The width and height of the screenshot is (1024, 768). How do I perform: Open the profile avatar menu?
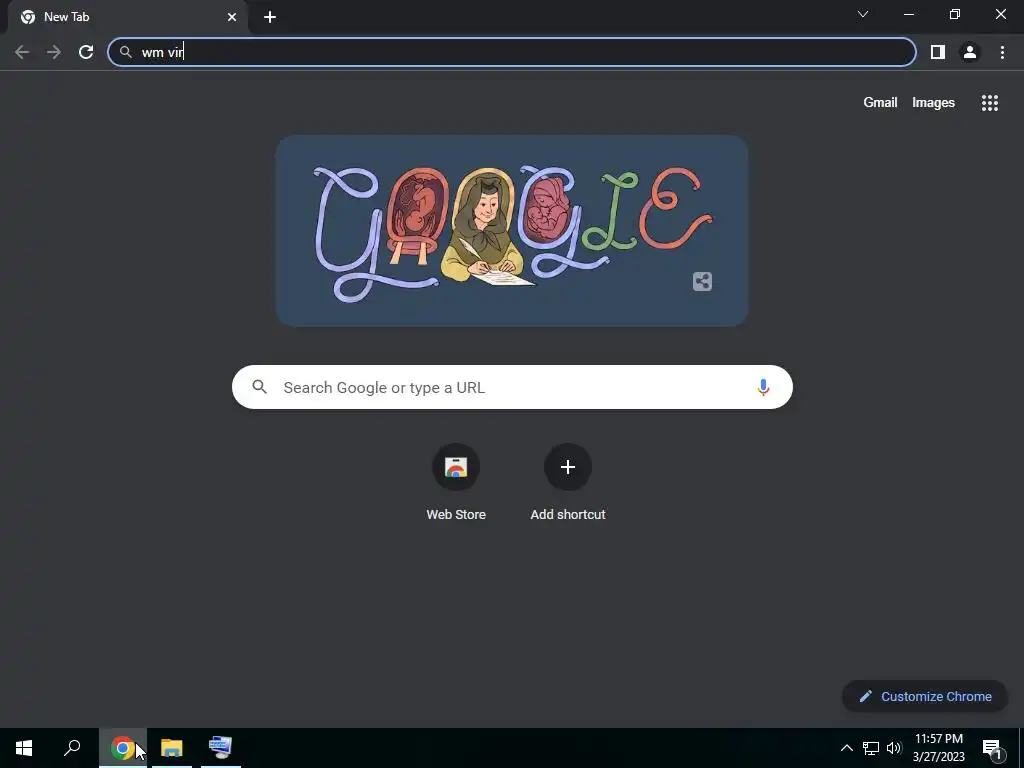[970, 52]
